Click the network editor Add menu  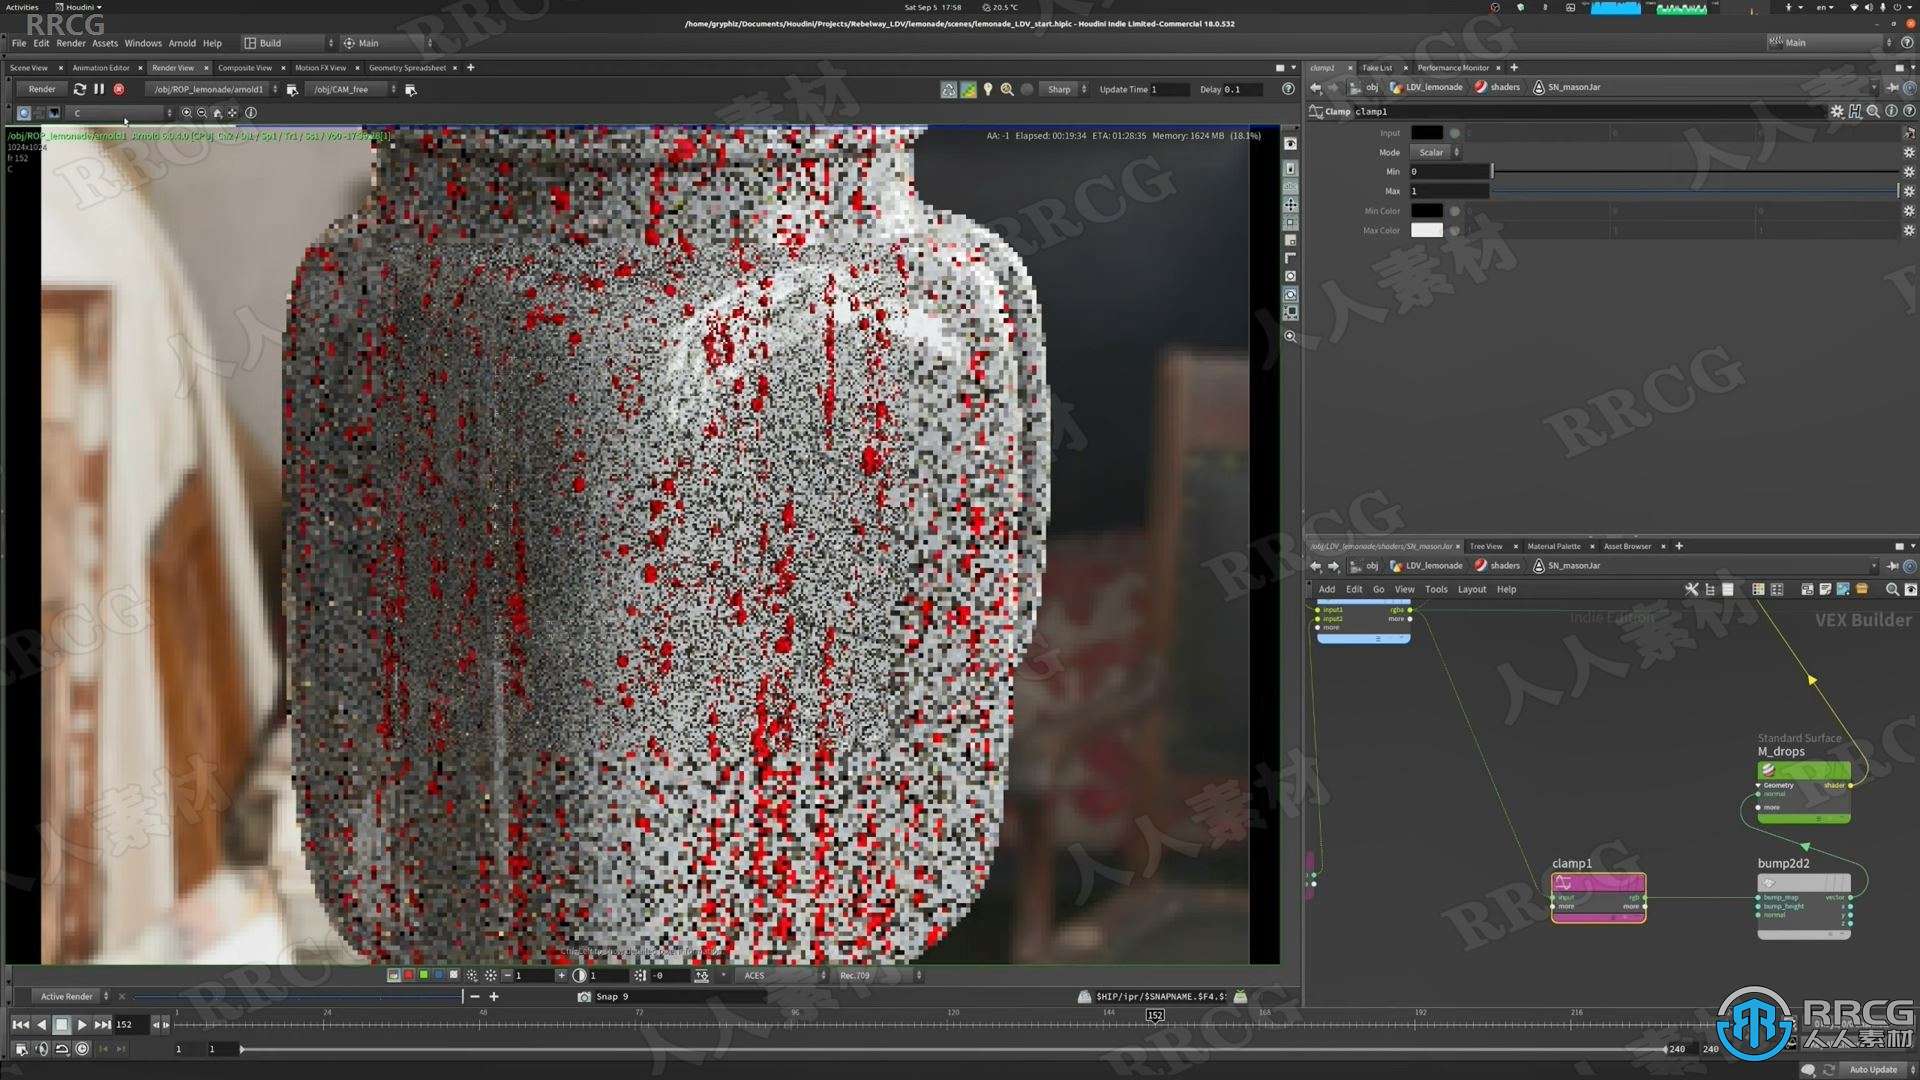pyautogui.click(x=1326, y=590)
